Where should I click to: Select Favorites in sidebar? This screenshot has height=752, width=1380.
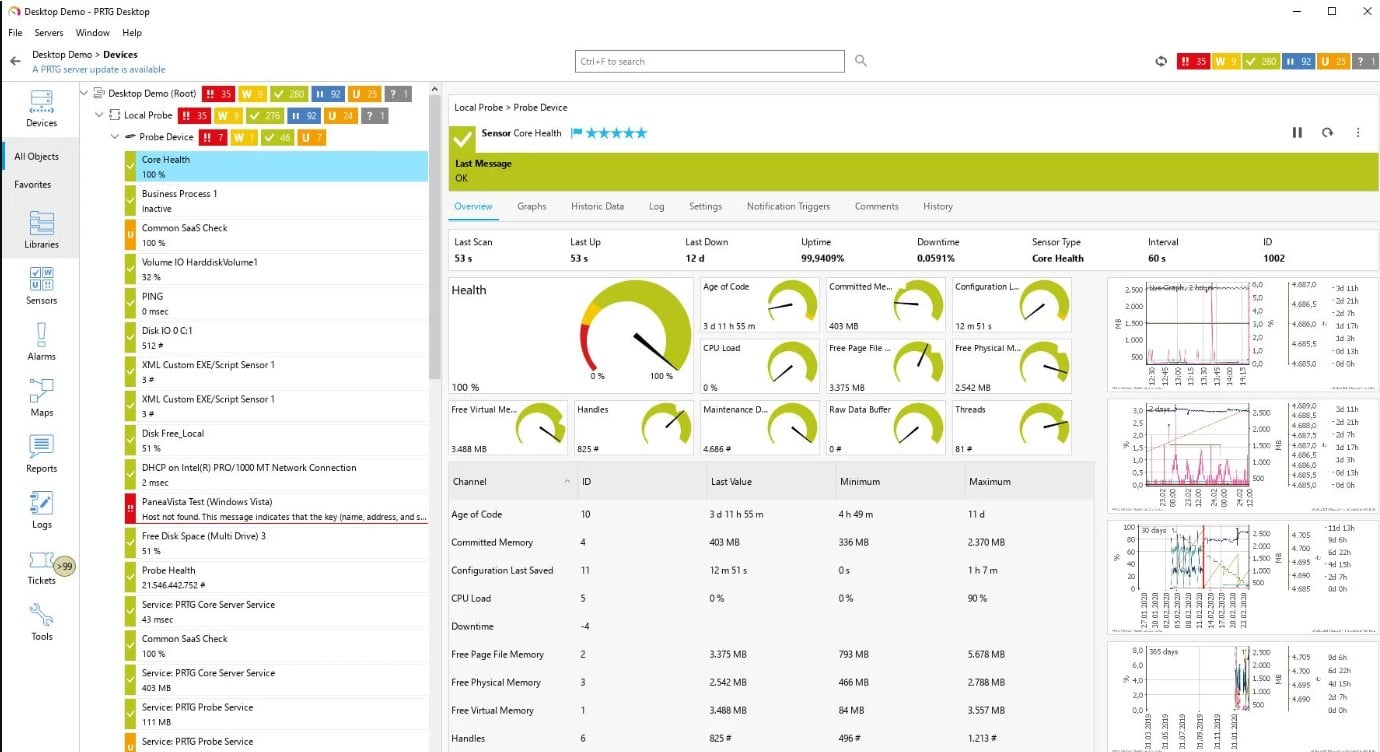point(32,184)
